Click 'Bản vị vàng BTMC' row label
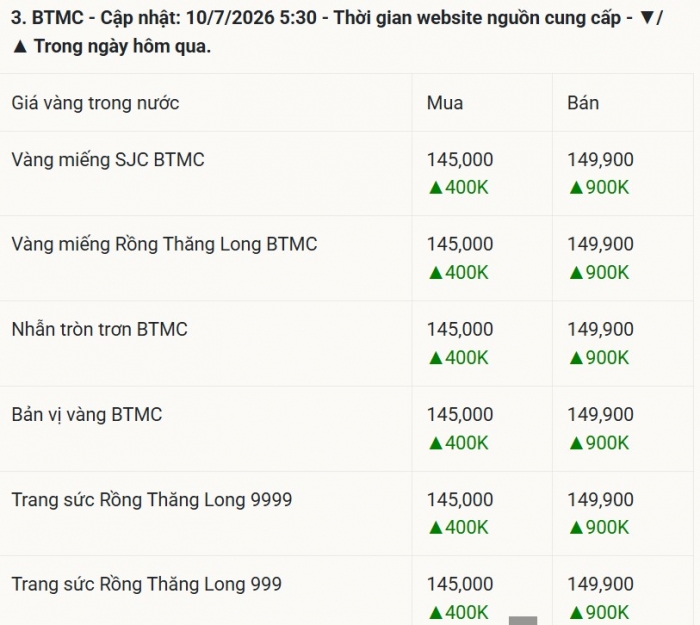Image resolution: width=700 pixels, height=625 pixels. [87, 415]
